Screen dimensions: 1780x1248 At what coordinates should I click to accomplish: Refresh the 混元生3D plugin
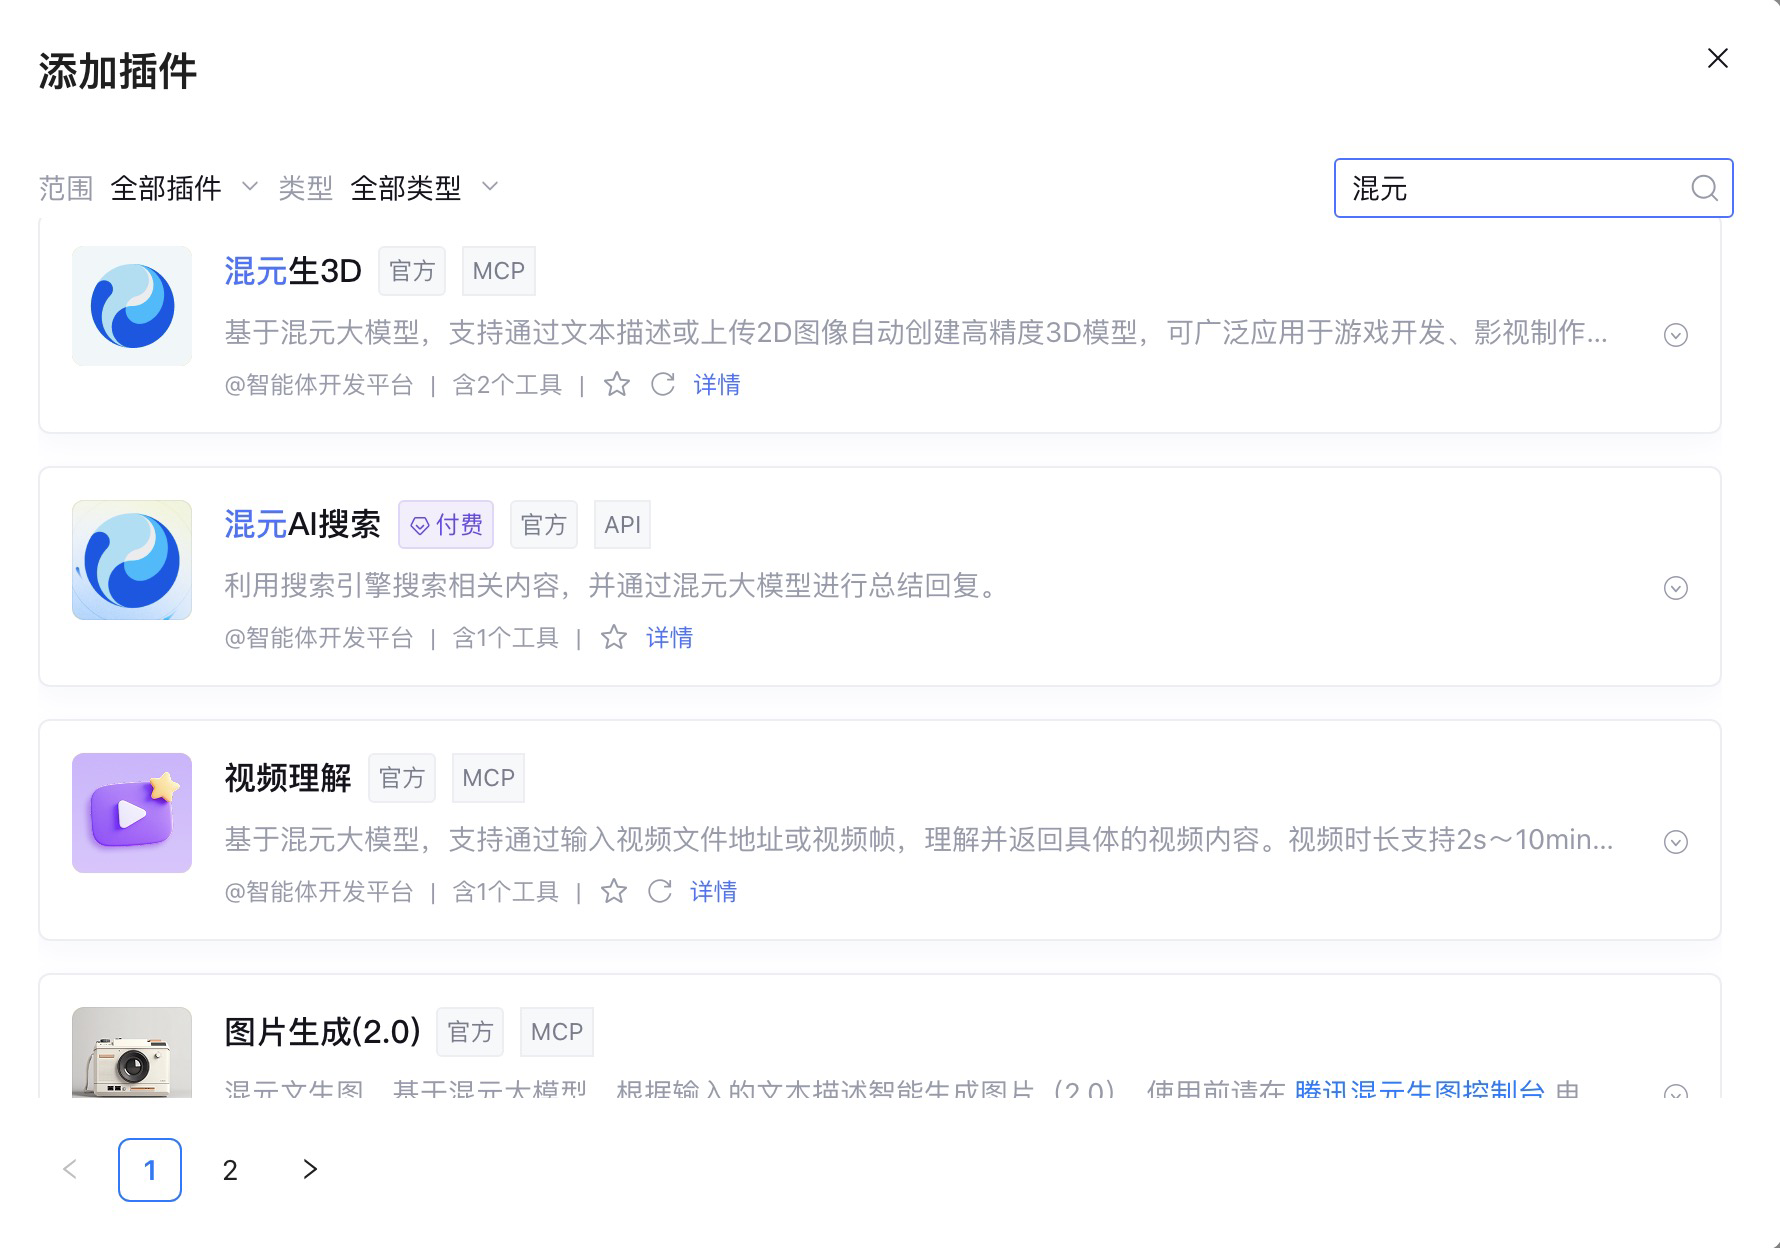[x=663, y=384]
